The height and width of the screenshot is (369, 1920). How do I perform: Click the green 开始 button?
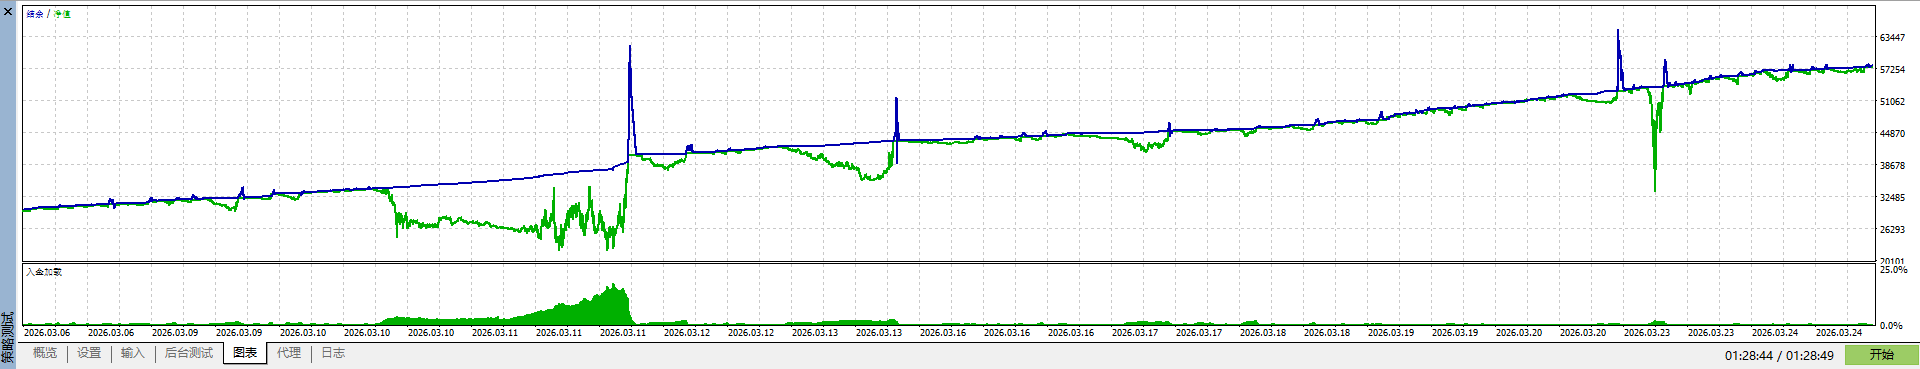pos(1881,355)
